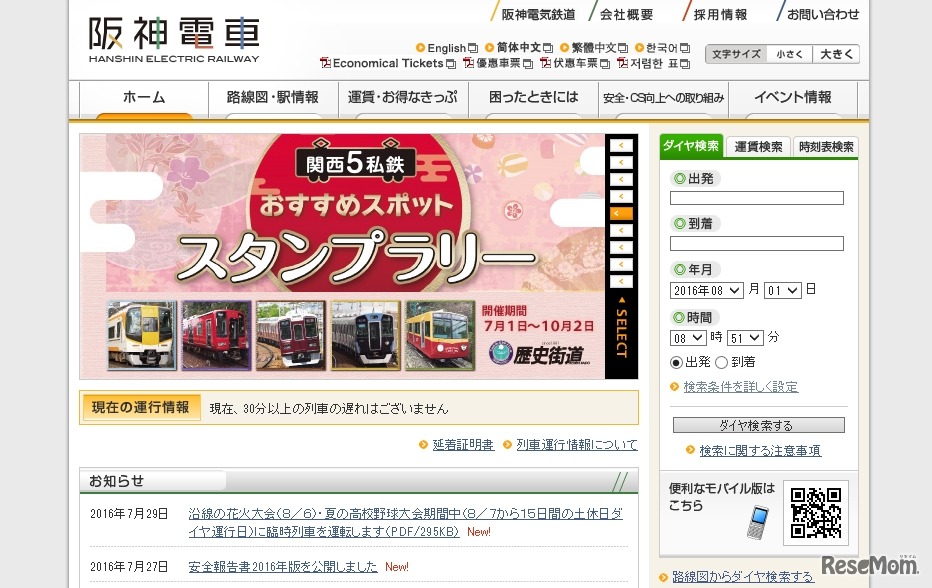932x588 pixels.
Task: Open English language site
Action: [x=446, y=48]
